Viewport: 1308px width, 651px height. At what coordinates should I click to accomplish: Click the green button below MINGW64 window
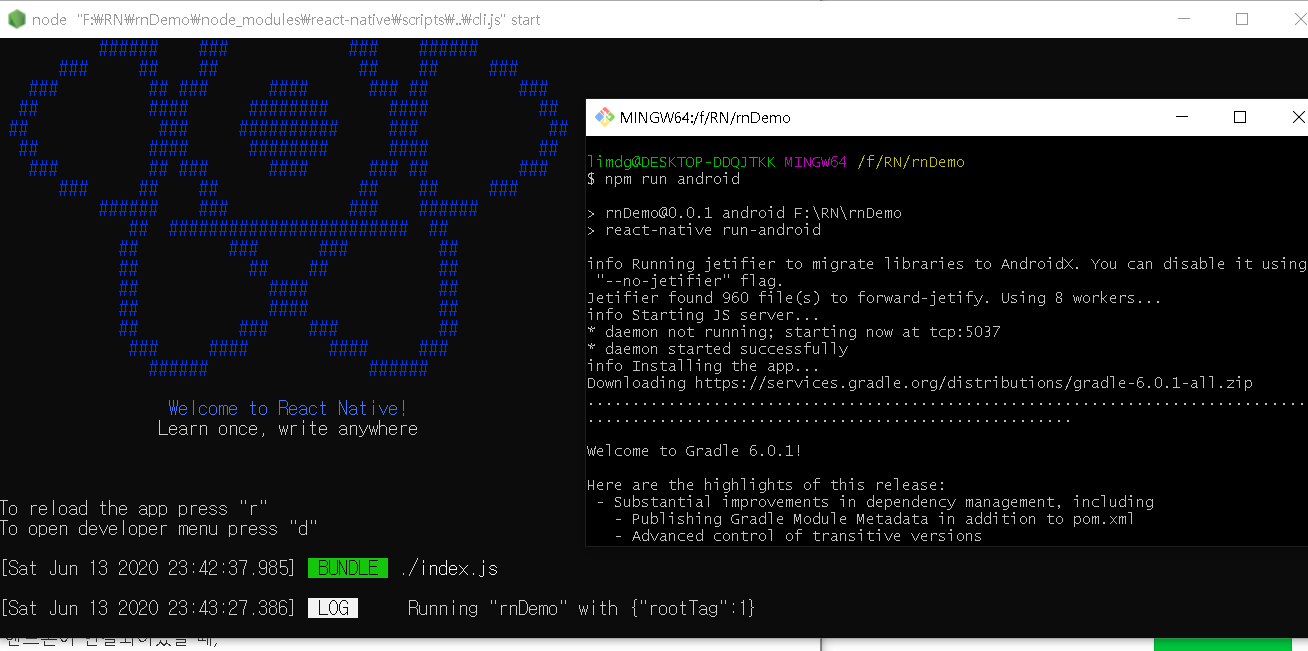click(x=1222, y=643)
